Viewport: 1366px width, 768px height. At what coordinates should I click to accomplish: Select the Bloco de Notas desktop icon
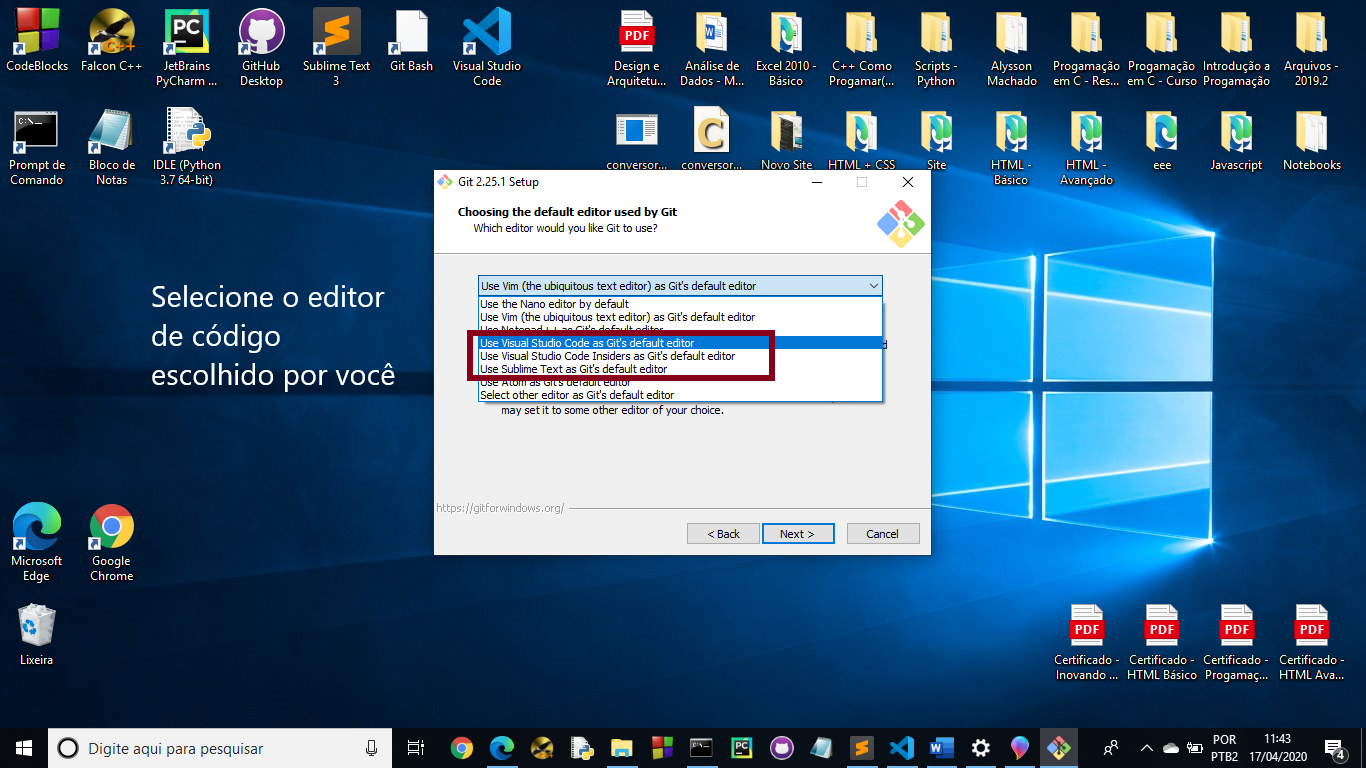111,147
